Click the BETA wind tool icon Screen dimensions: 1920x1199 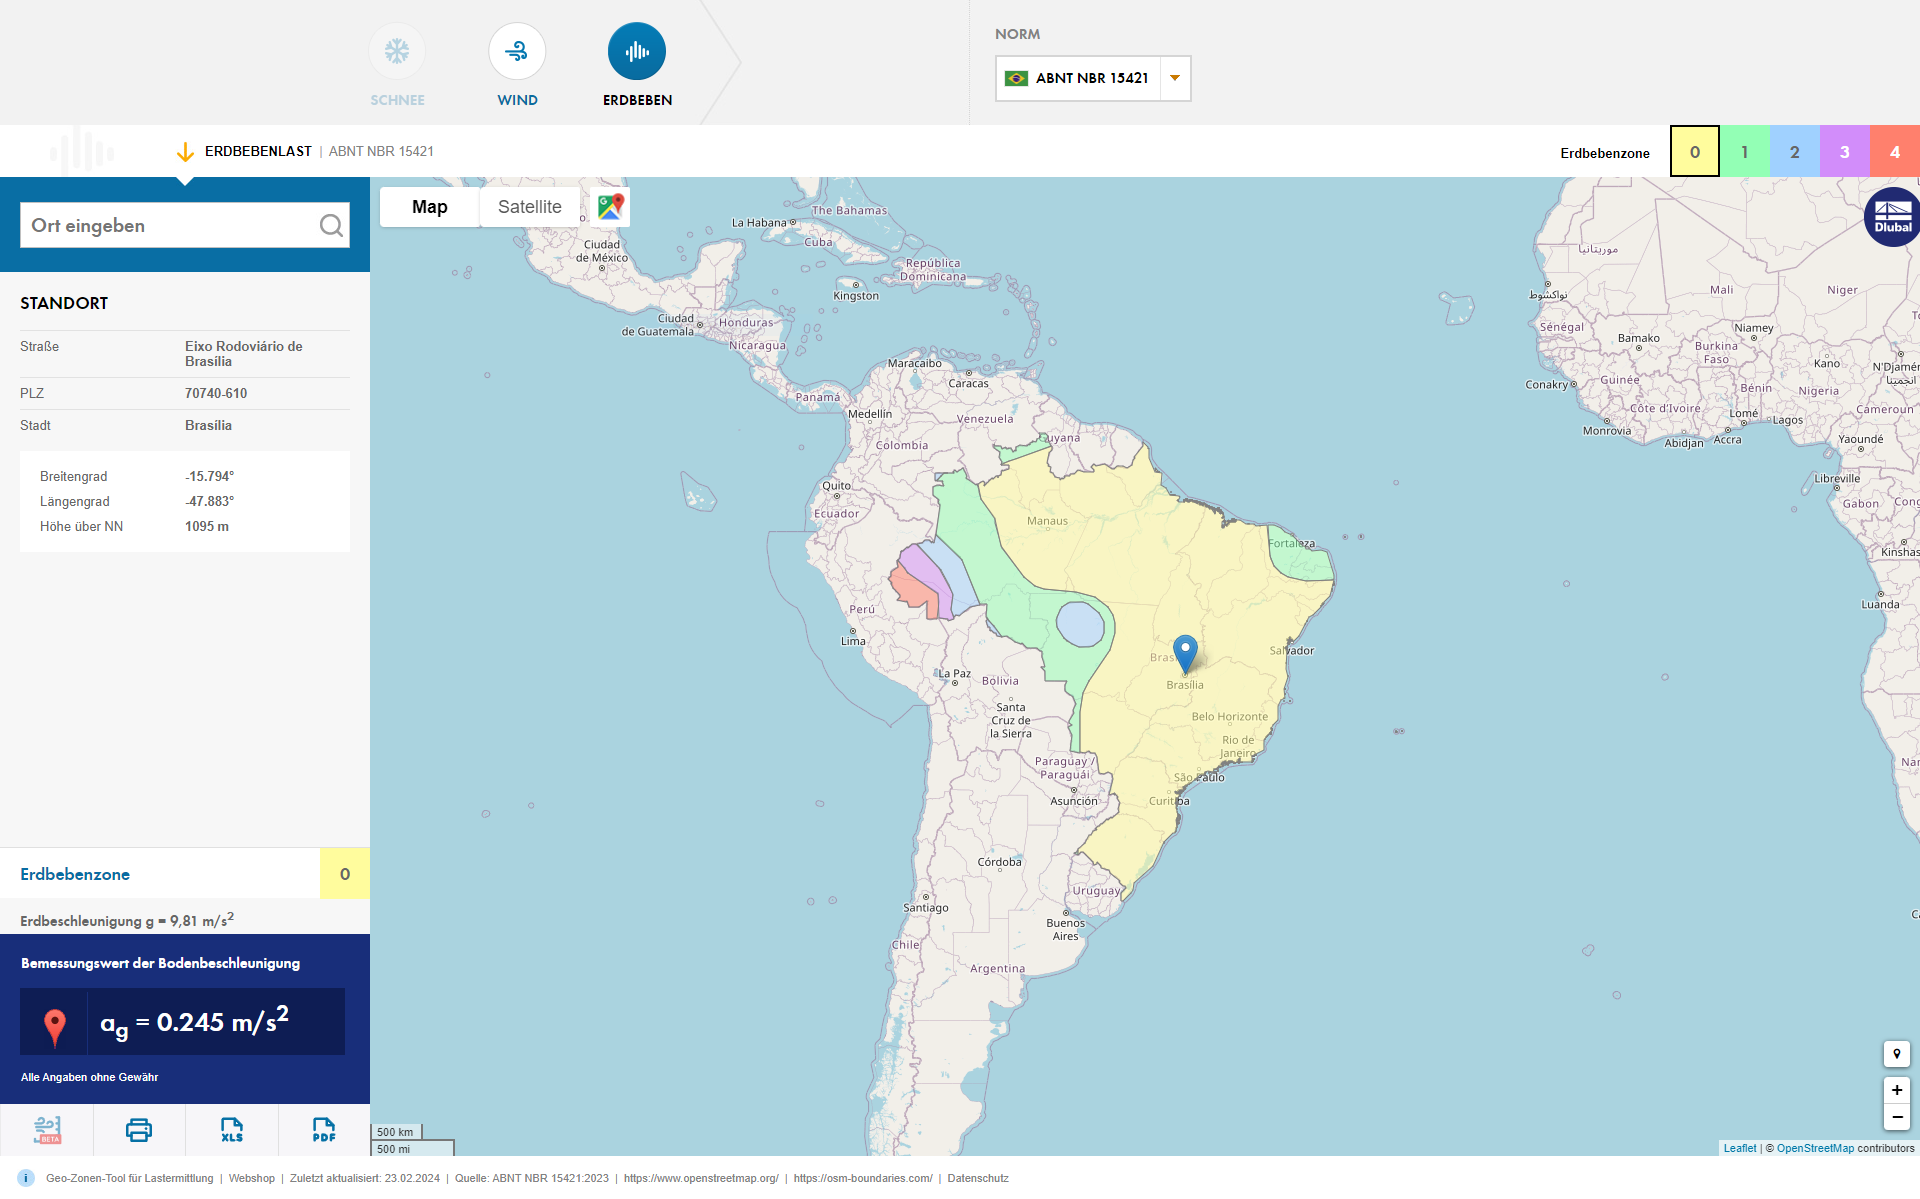(x=46, y=1129)
